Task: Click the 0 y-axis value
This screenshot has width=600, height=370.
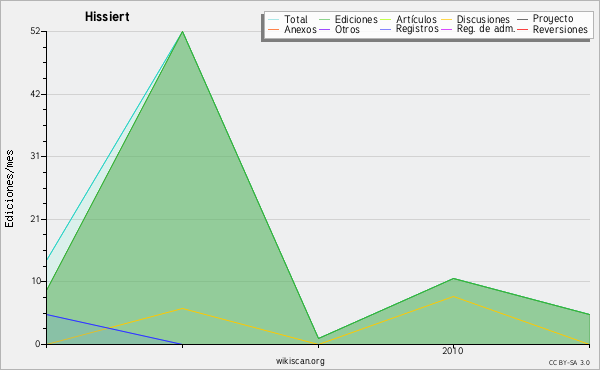Action: (38, 344)
